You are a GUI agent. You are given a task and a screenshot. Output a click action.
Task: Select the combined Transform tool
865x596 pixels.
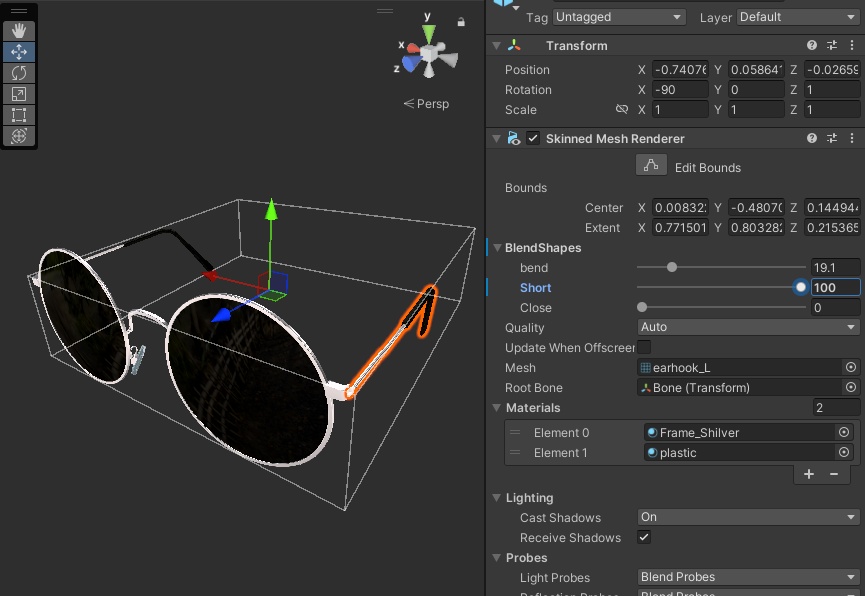click(19, 136)
